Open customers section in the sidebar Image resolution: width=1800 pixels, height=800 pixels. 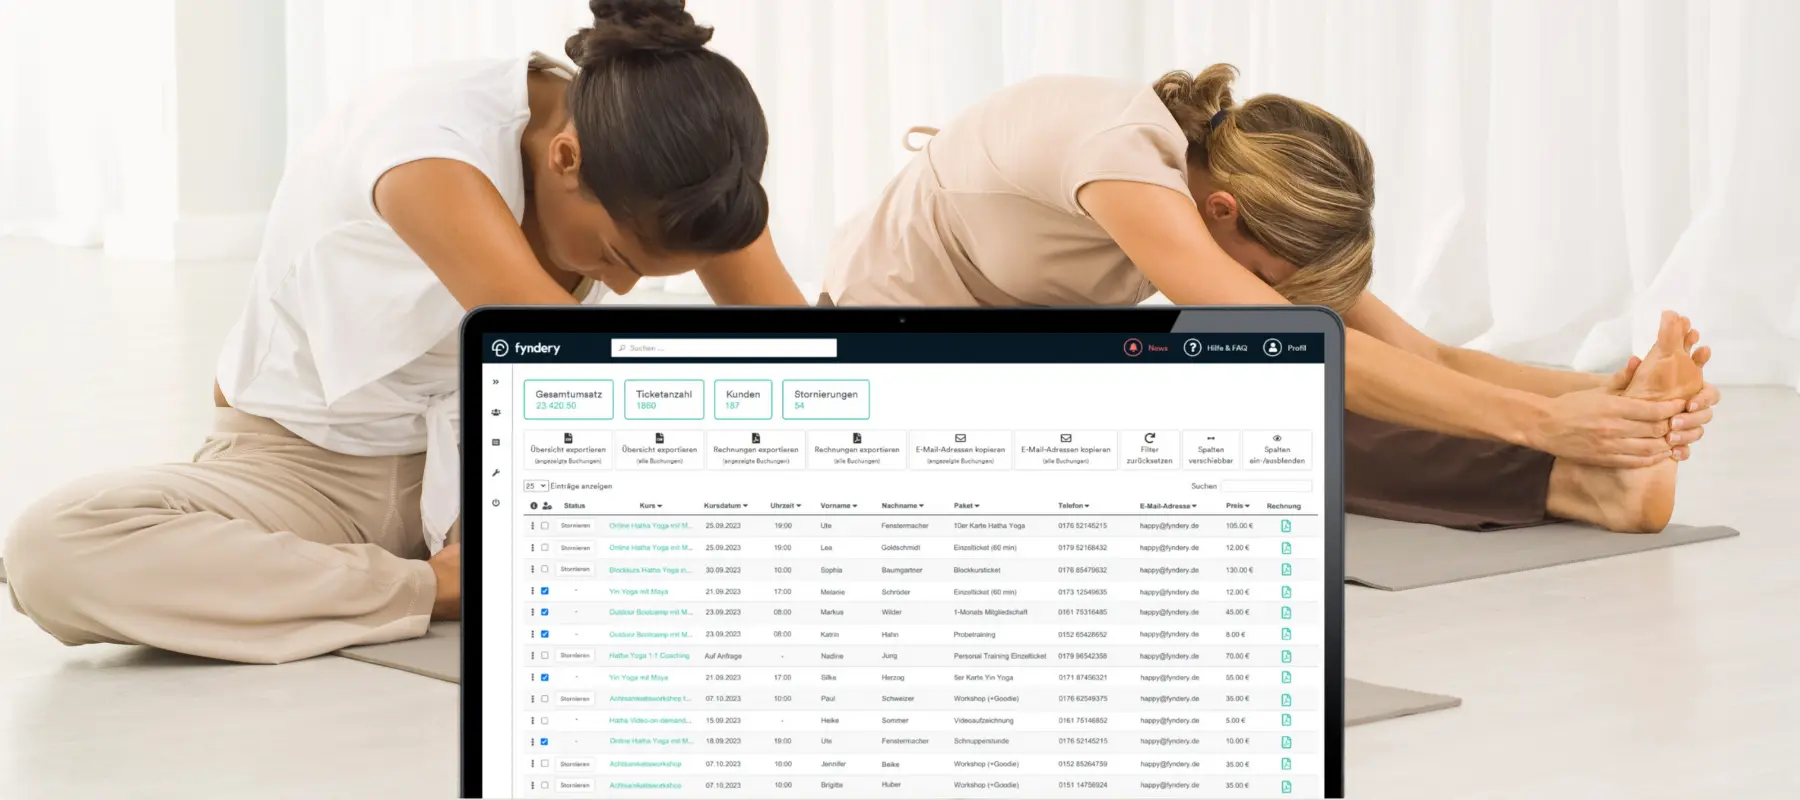coord(495,412)
